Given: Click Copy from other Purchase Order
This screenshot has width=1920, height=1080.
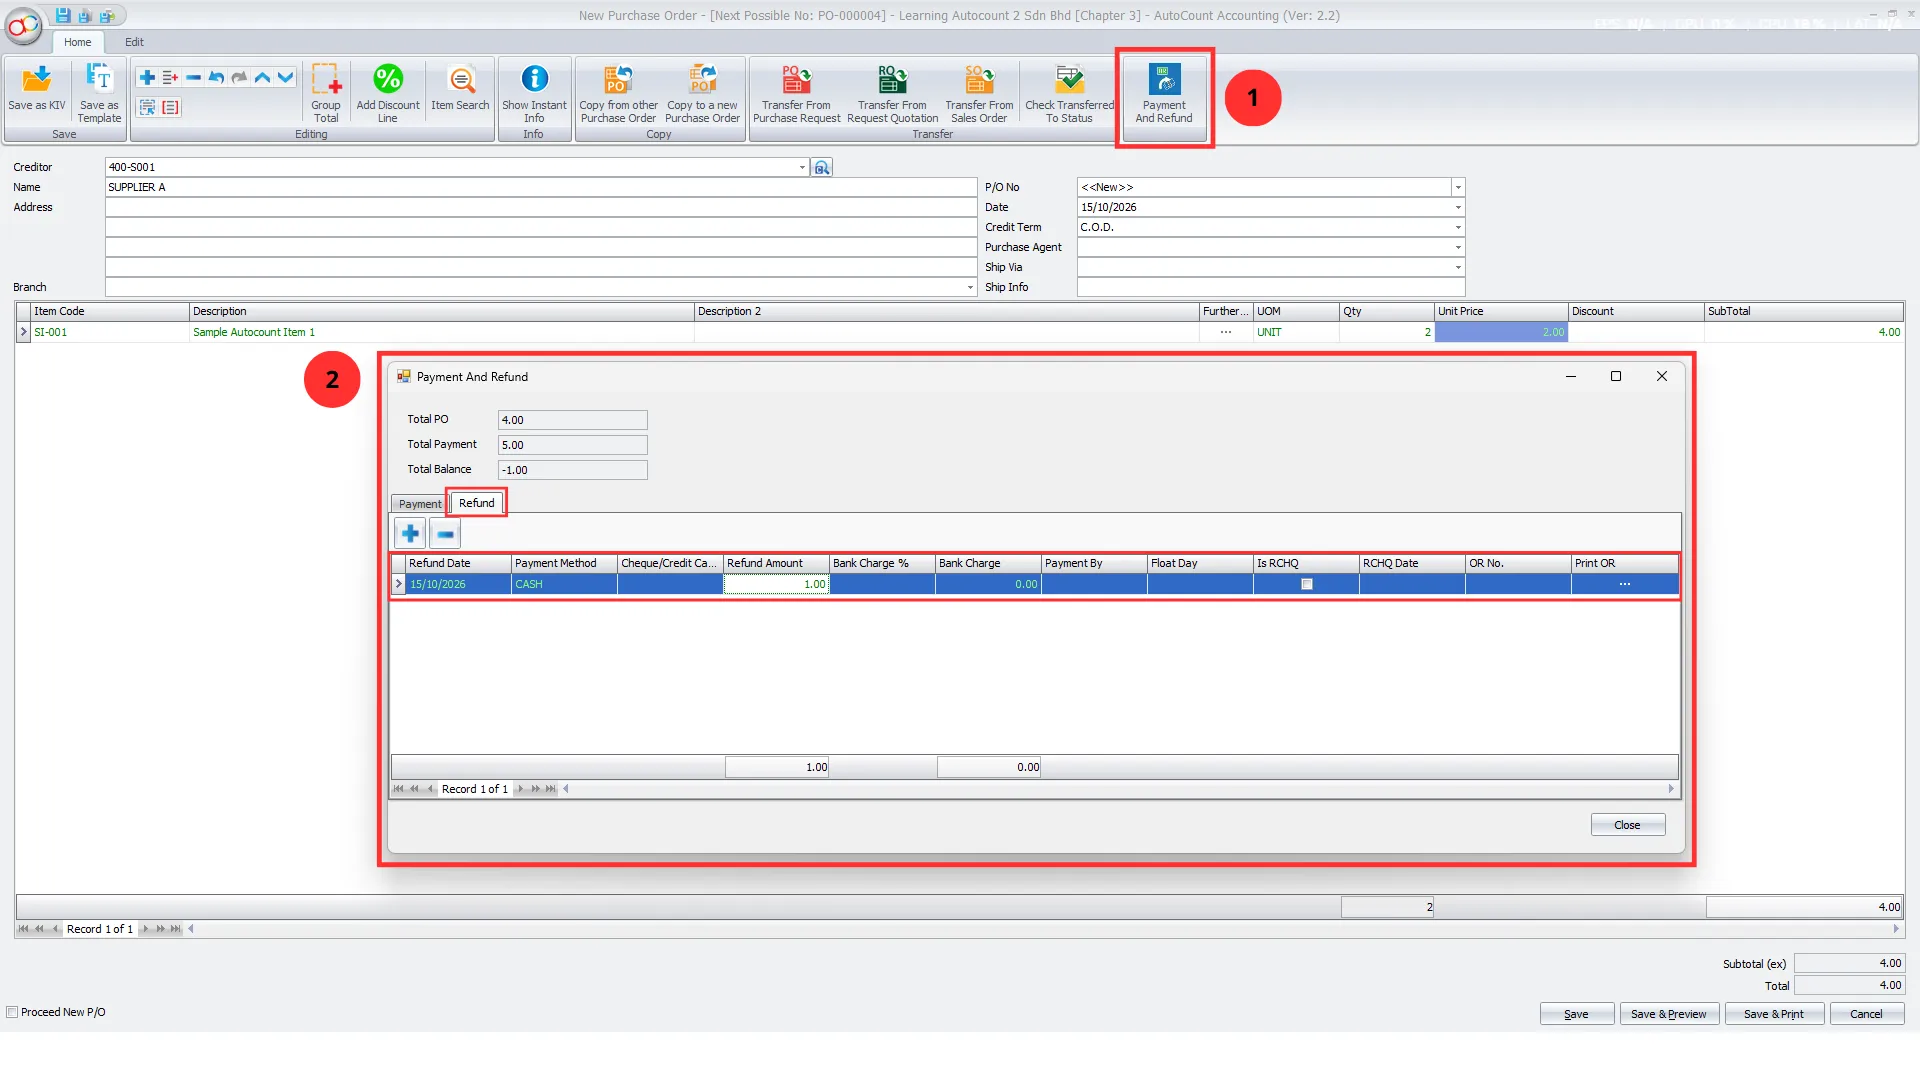Looking at the screenshot, I should tap(618, 92).
